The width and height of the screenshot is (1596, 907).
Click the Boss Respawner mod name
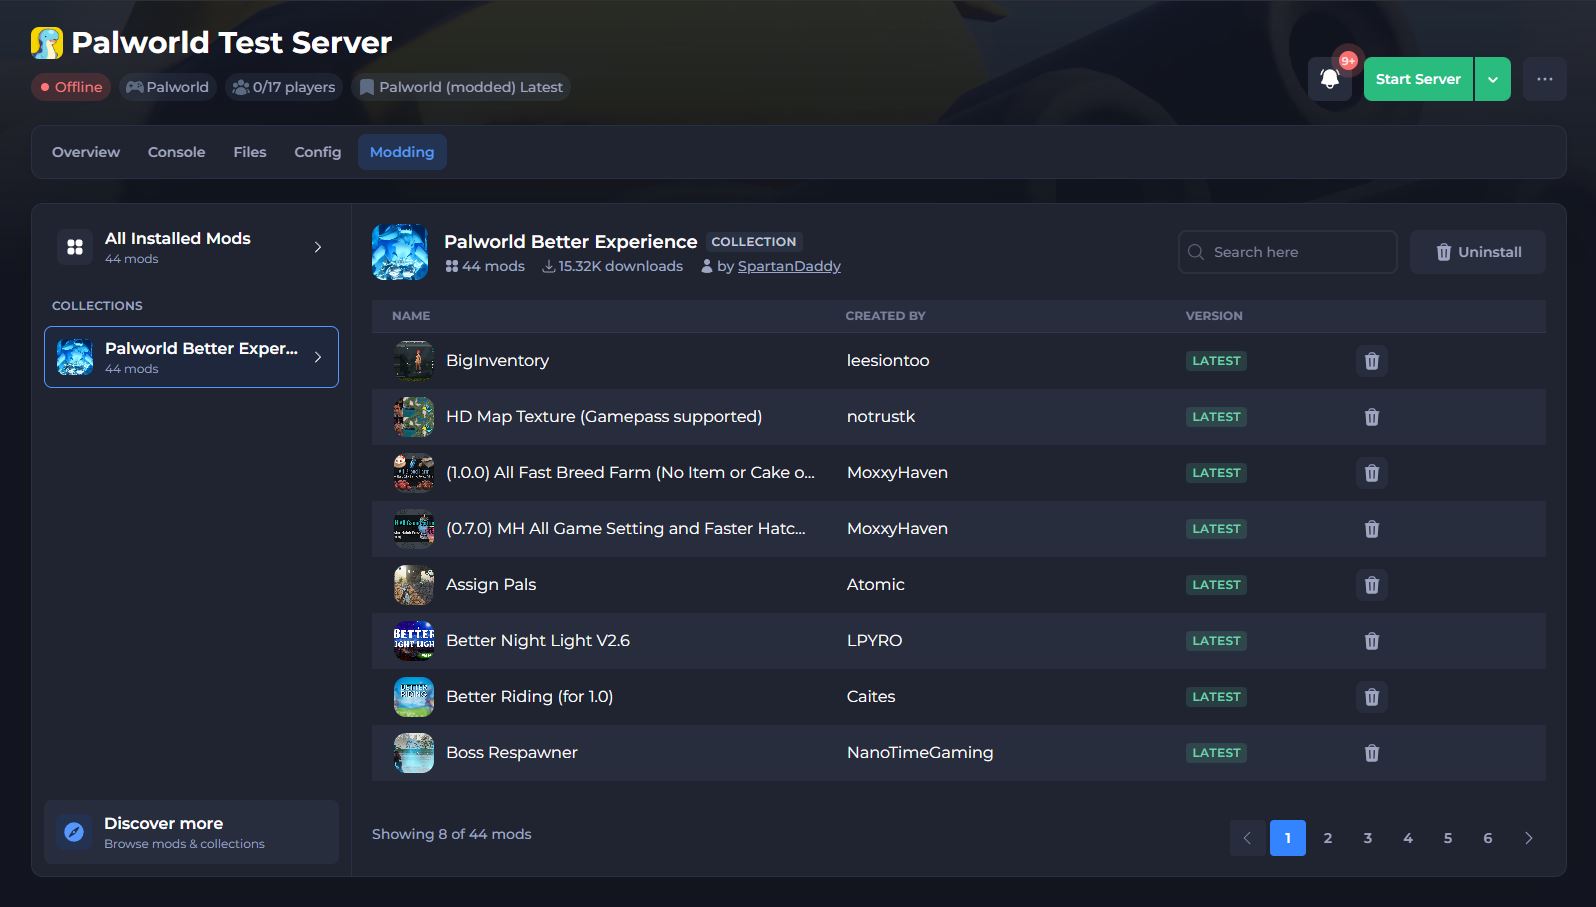512,753
